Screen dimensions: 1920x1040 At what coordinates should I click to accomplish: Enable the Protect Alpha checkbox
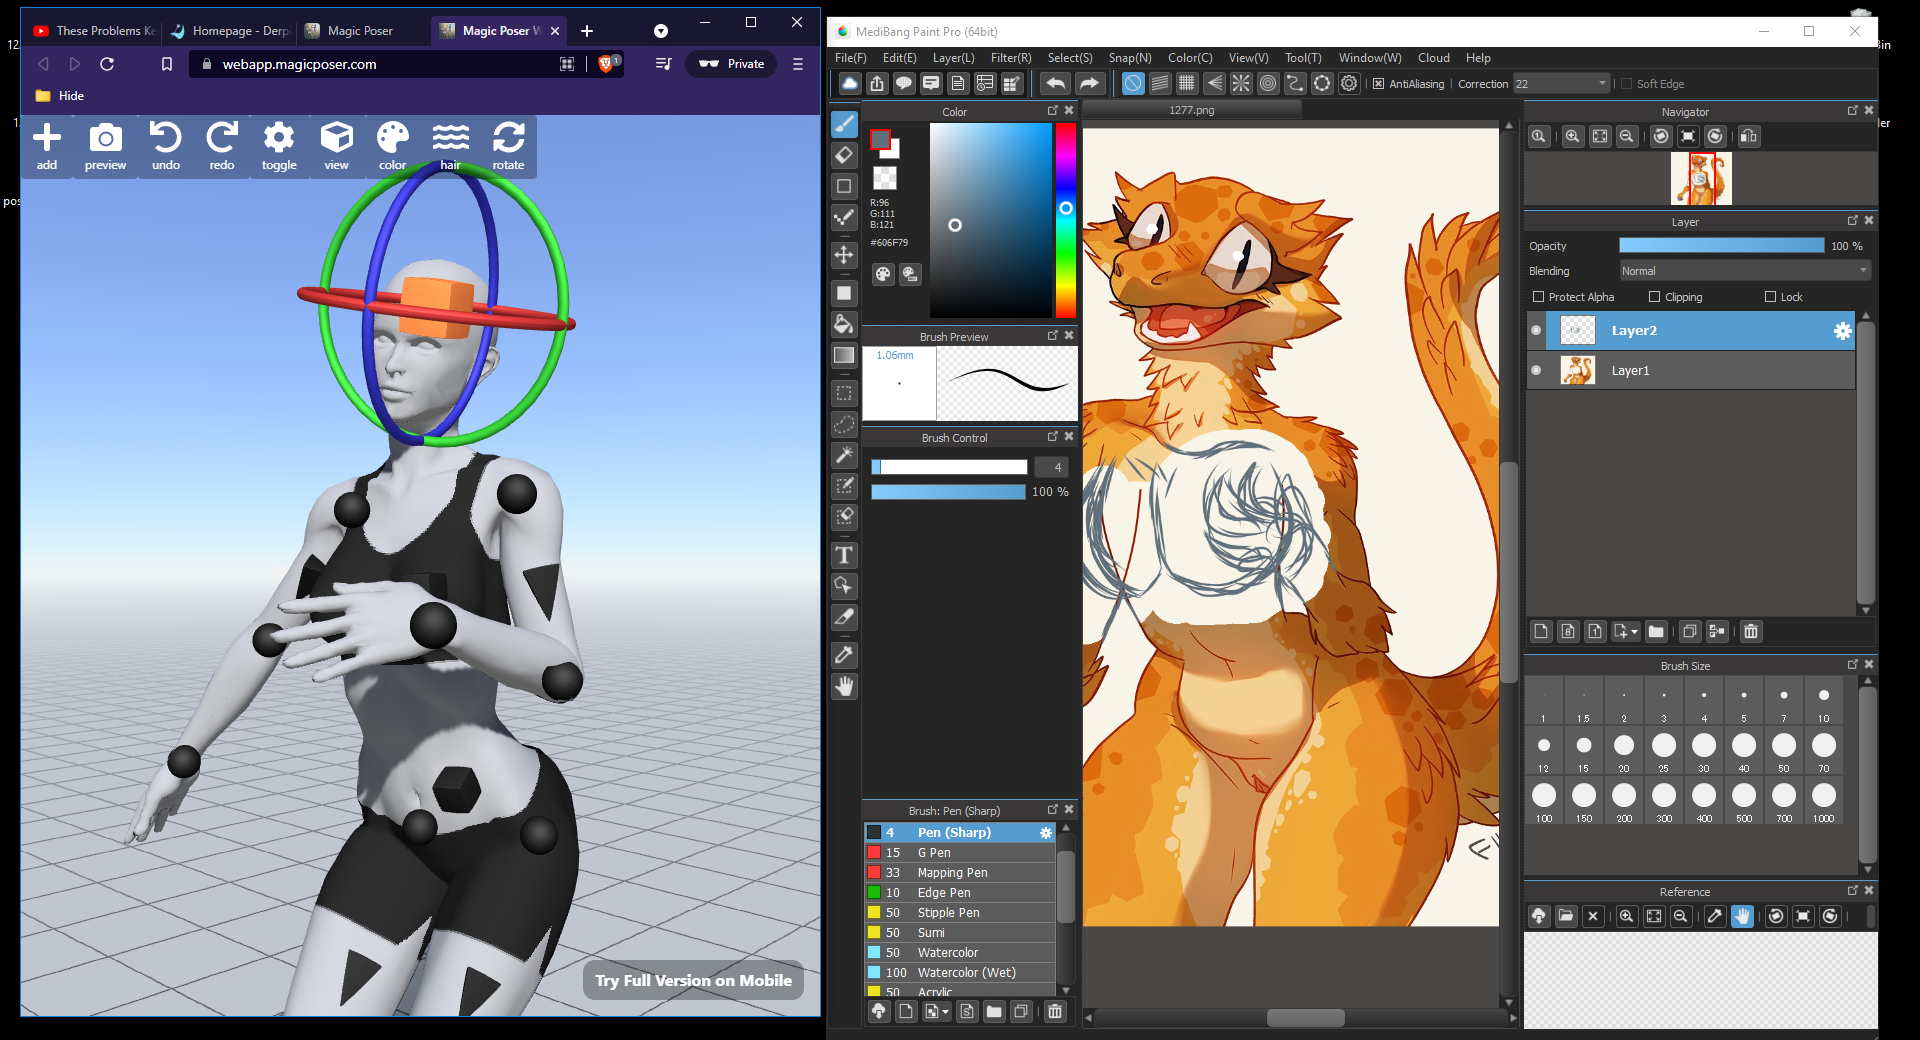point(1539,297)
